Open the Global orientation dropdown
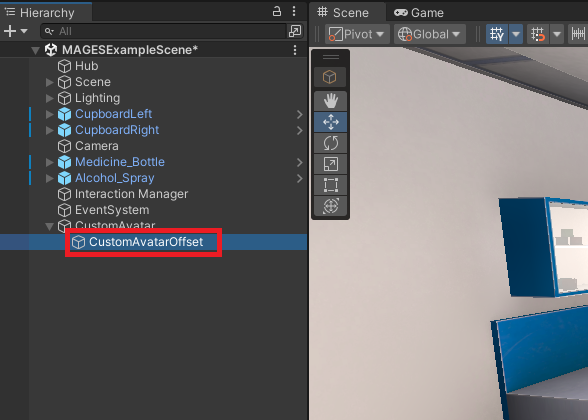 point(430,34)
